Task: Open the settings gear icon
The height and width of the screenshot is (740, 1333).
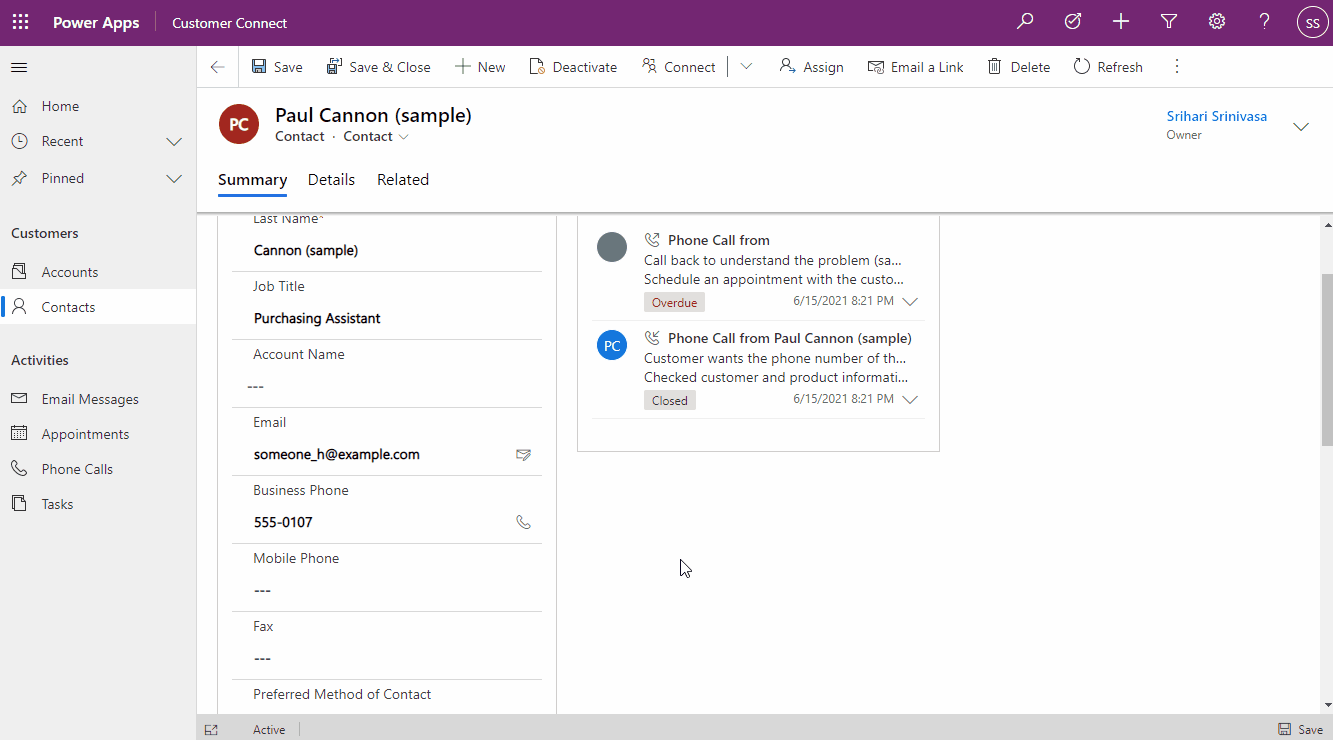Action: 1217,22
